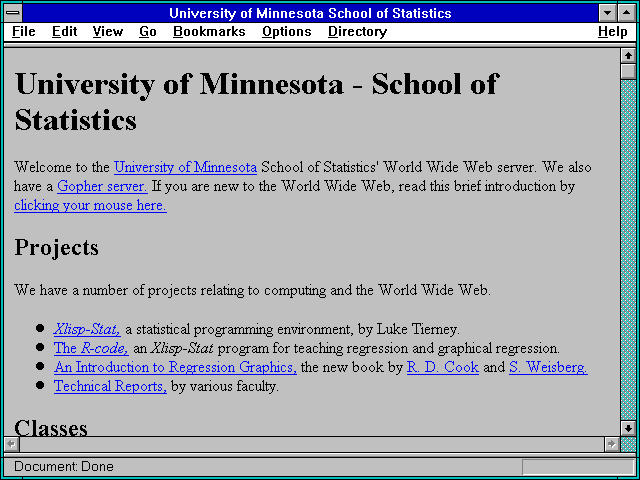Open the Go menu

click(148, 31)
